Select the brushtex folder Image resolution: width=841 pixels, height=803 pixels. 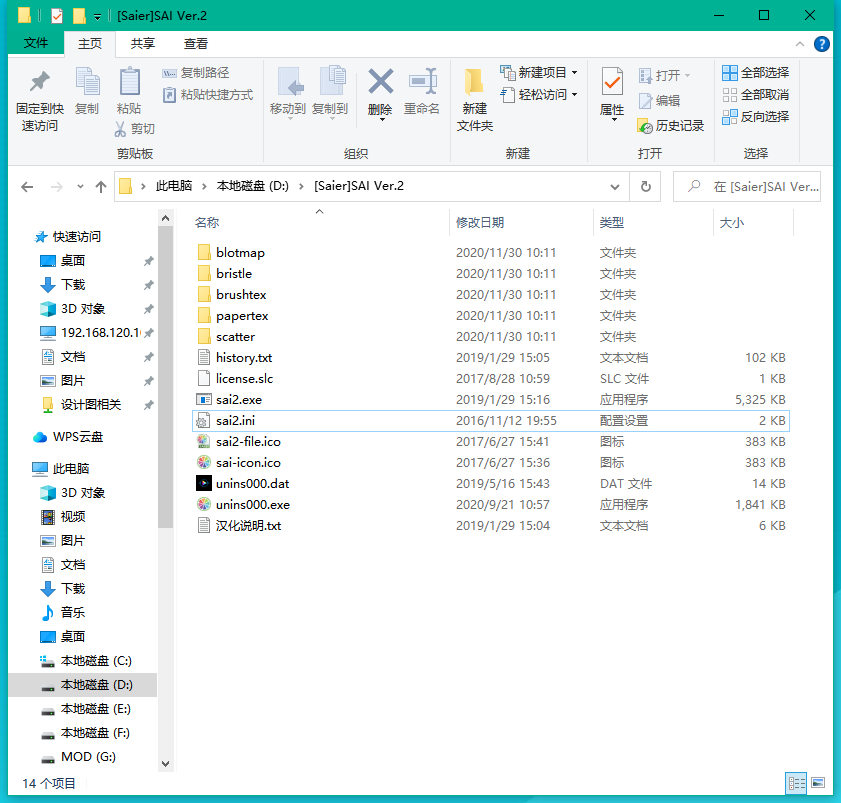pos(241,294)
